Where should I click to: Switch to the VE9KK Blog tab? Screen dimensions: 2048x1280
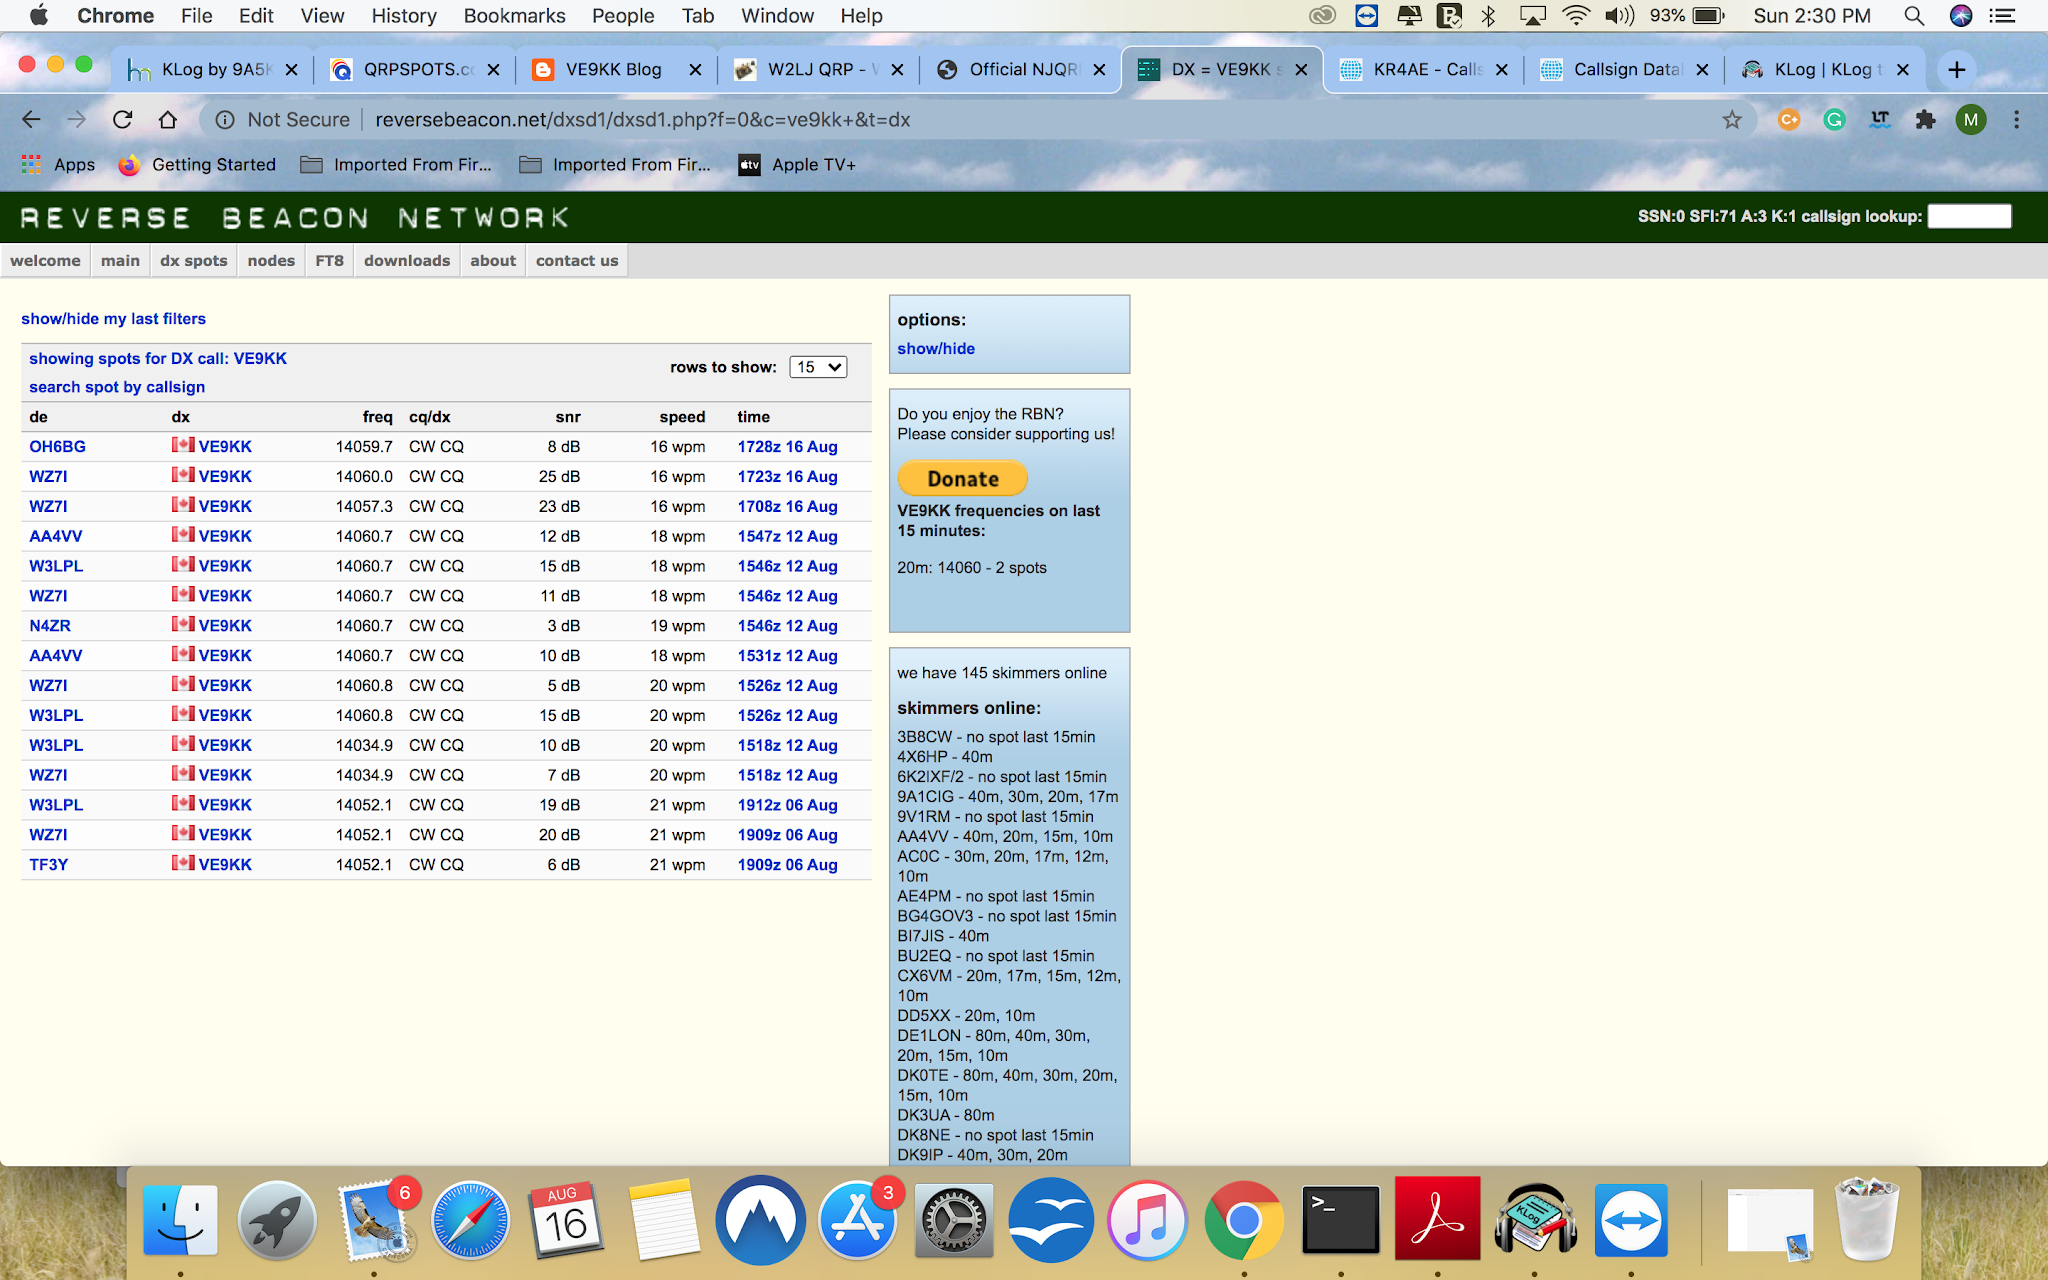613,69
